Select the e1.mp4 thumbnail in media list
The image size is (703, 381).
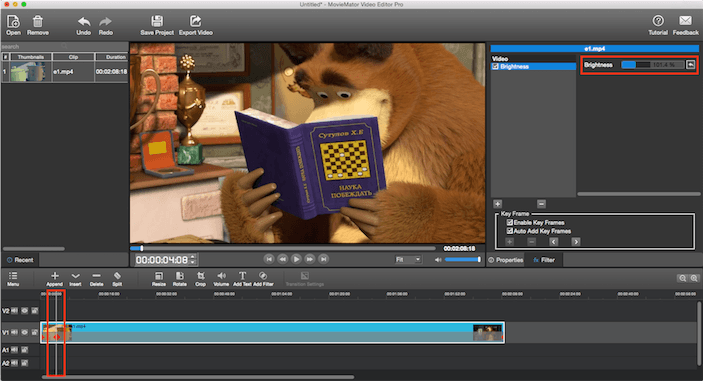coord(28,72)
